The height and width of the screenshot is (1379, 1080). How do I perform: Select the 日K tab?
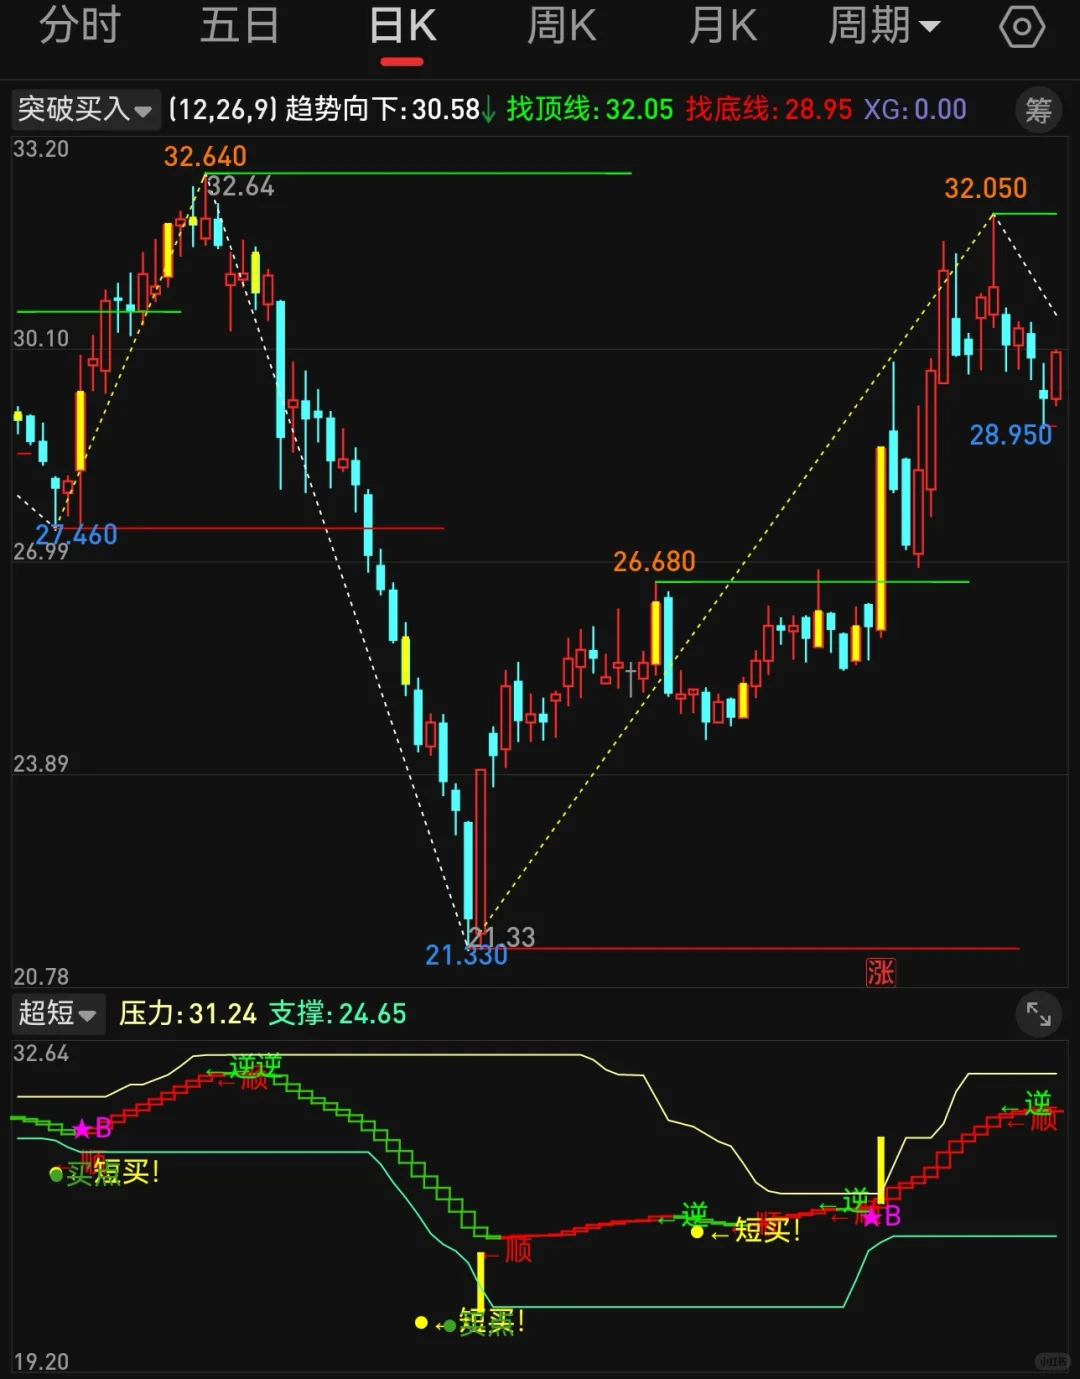tap(402, 25)
